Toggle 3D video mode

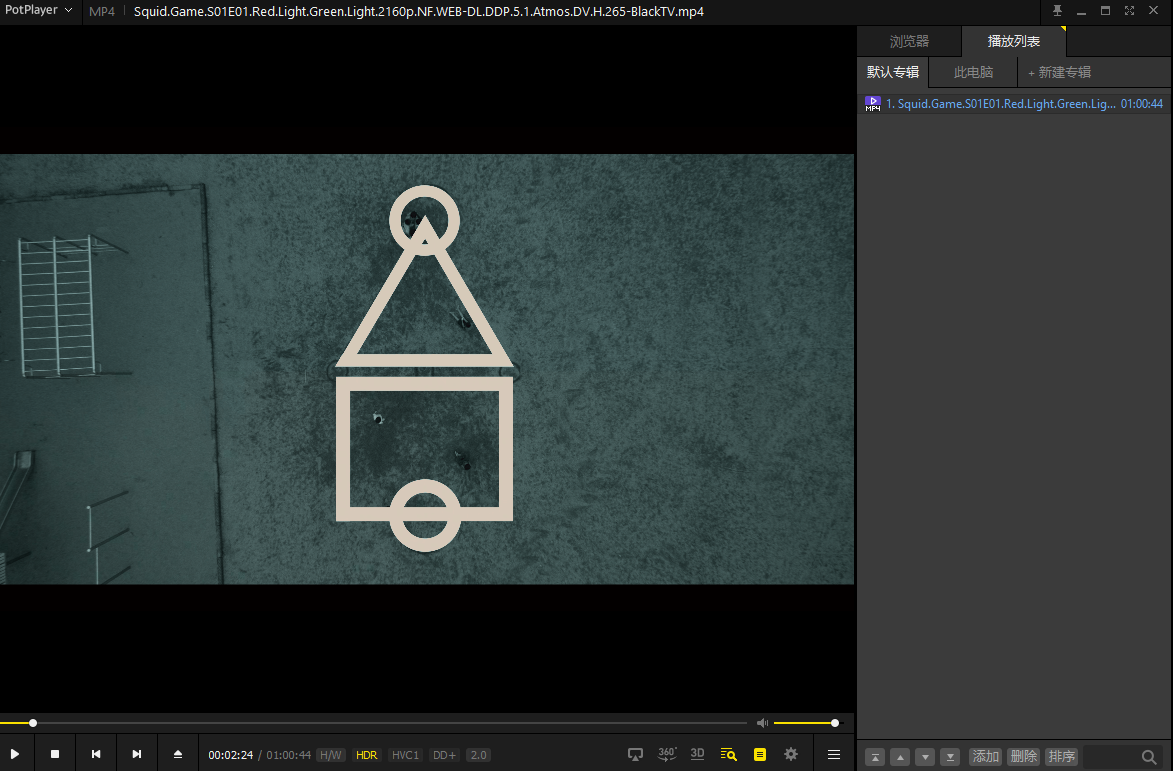click(697, 754)
